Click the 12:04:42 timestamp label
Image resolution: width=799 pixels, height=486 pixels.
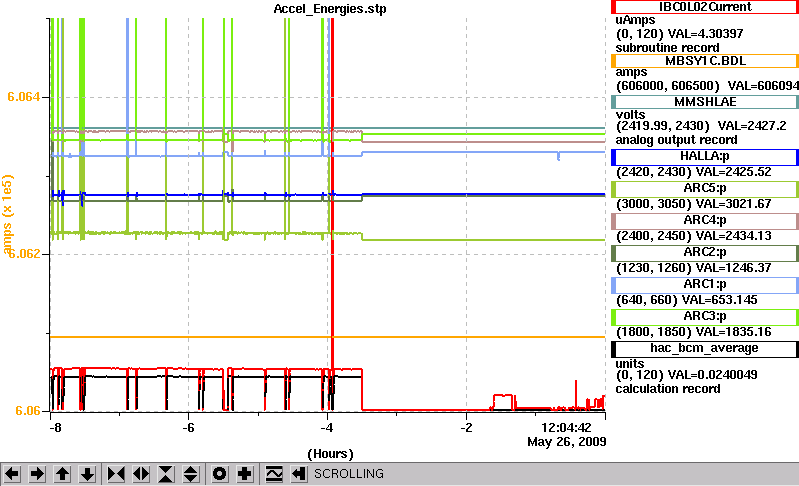(x=566, y=427)
